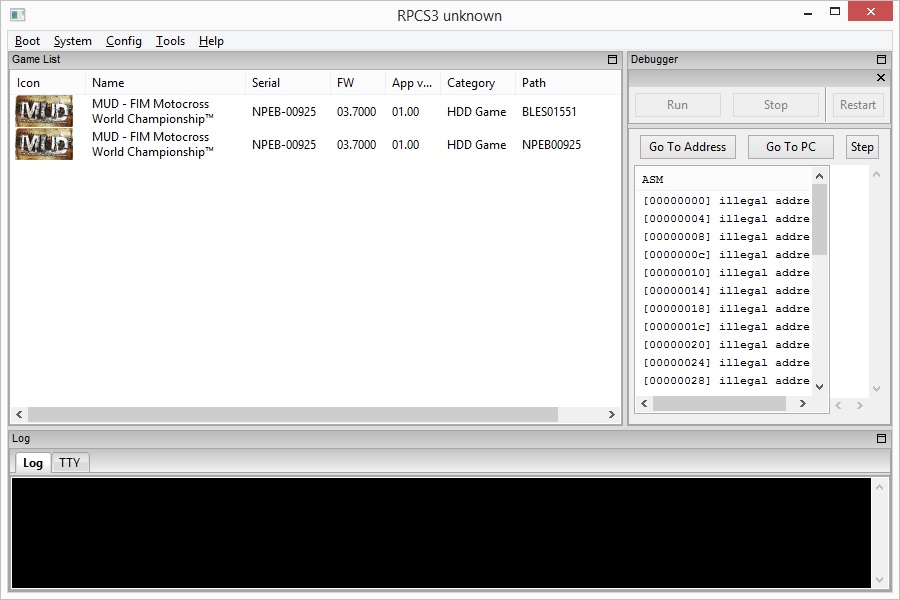The height and width of the screenshot is (600, 900).
Task: Click Go To Address button
Action: [x=688, y=147]
